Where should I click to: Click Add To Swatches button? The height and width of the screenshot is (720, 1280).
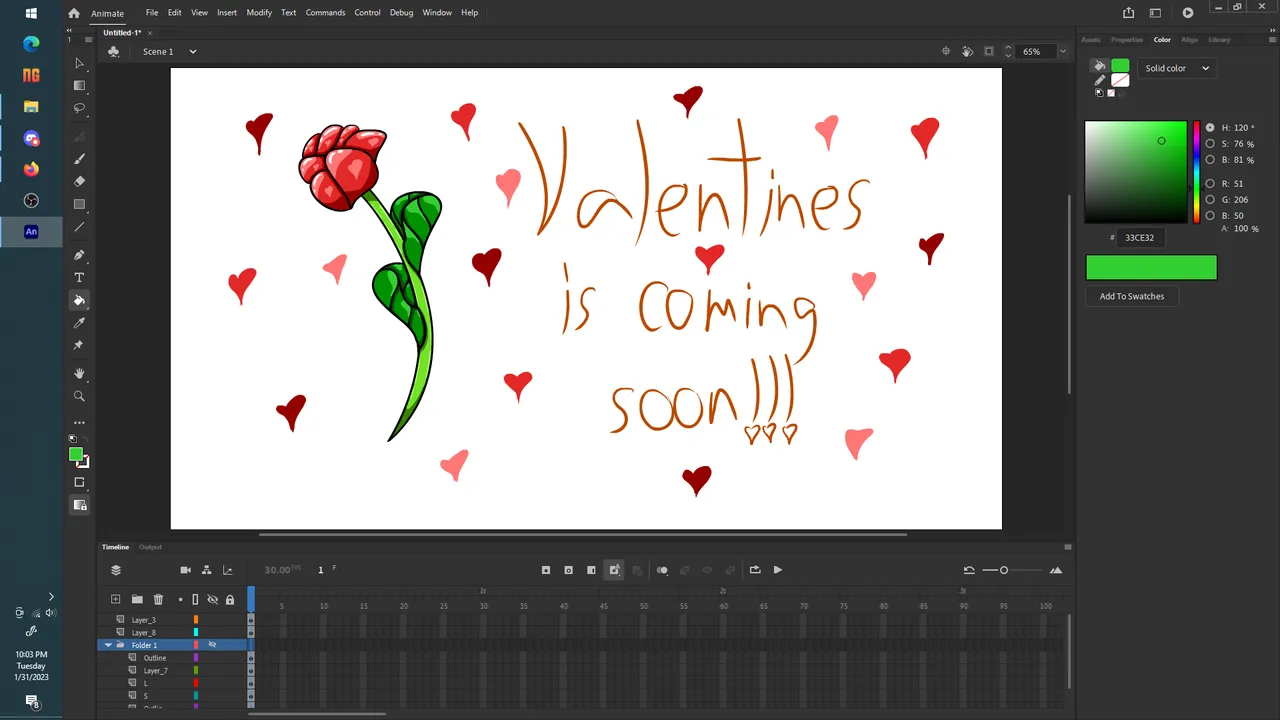coord(1132,296)
